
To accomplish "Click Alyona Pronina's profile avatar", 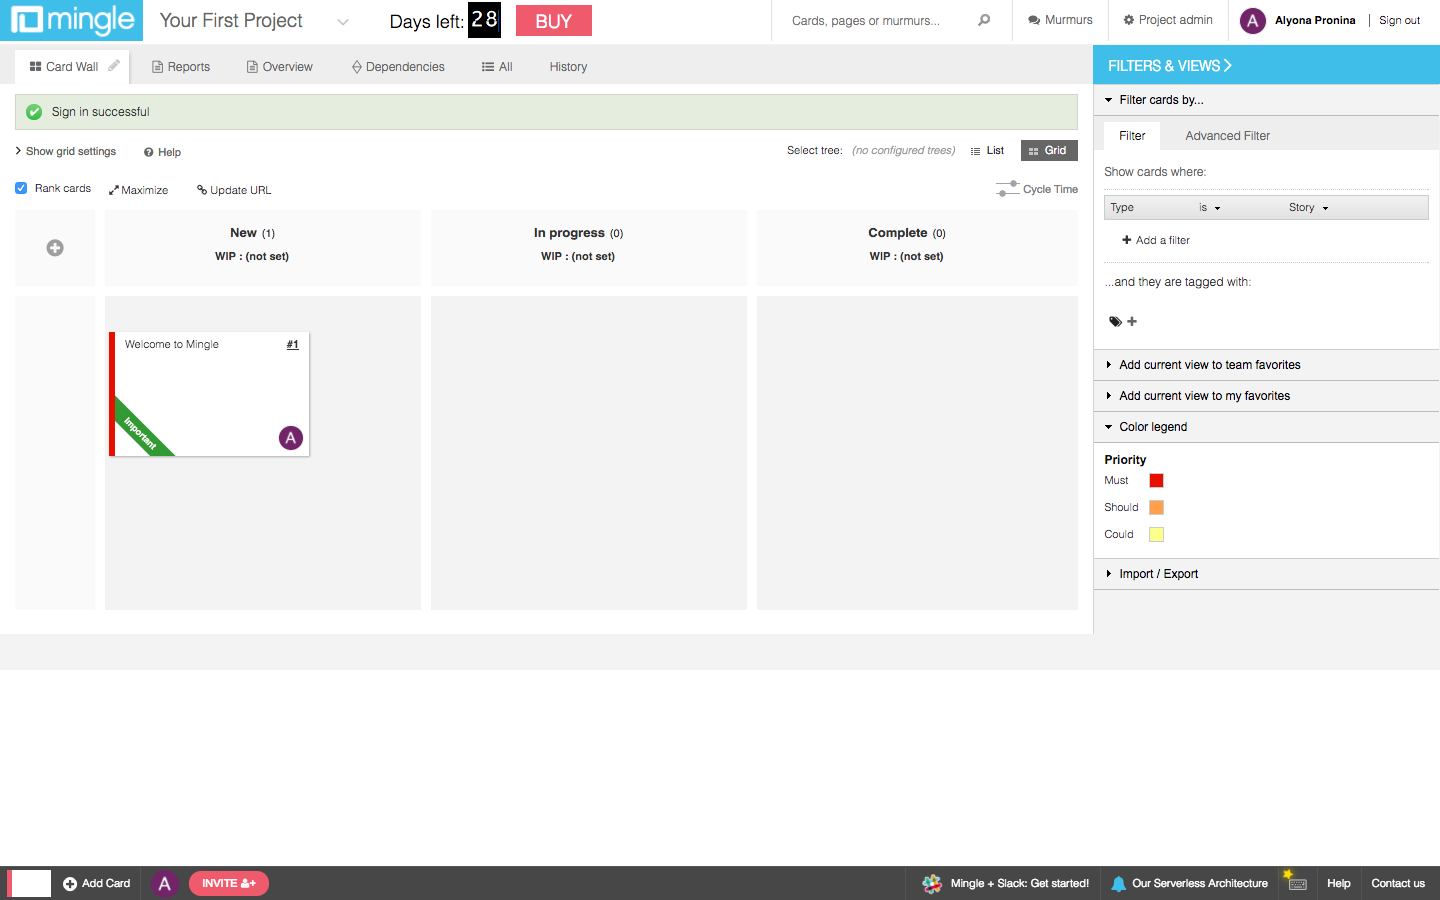I will point(1253,20).
